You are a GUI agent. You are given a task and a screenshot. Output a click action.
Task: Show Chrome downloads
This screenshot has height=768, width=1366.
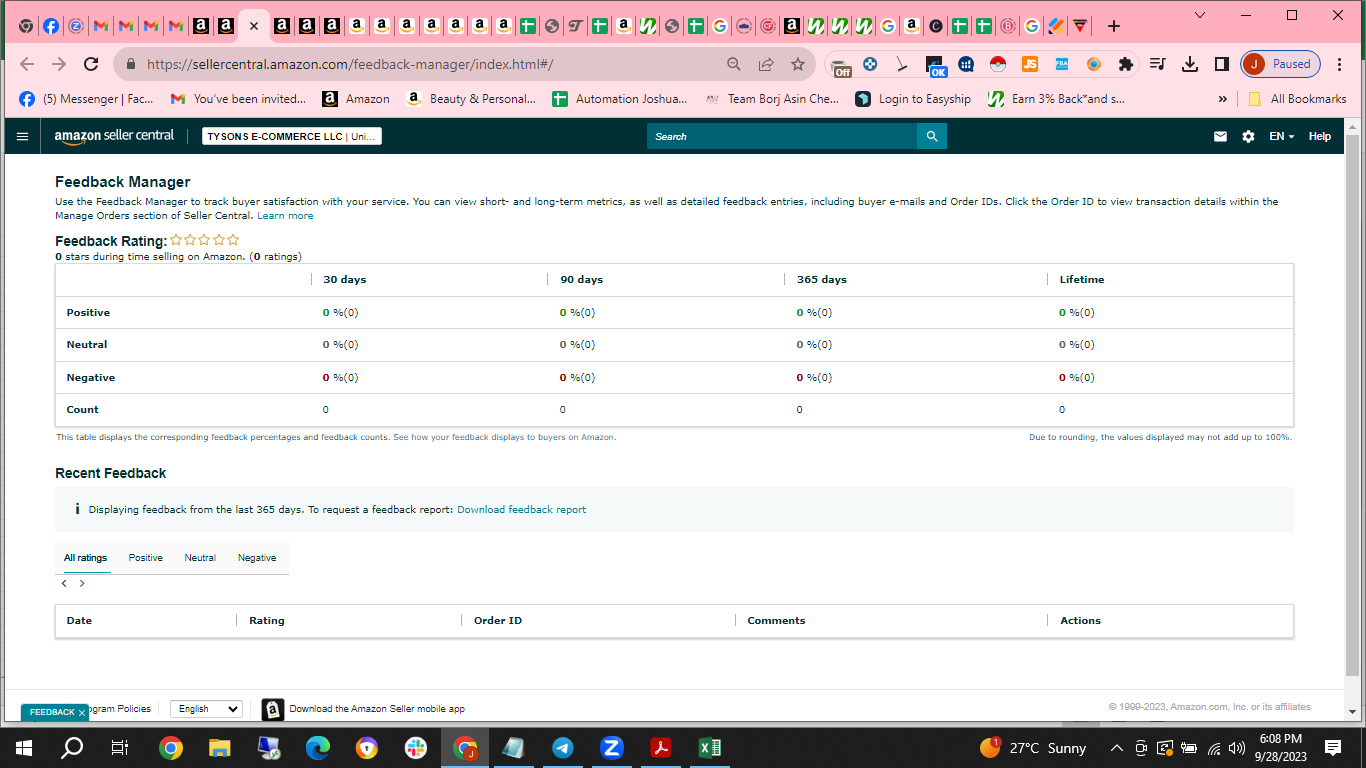pos(1190,64)
